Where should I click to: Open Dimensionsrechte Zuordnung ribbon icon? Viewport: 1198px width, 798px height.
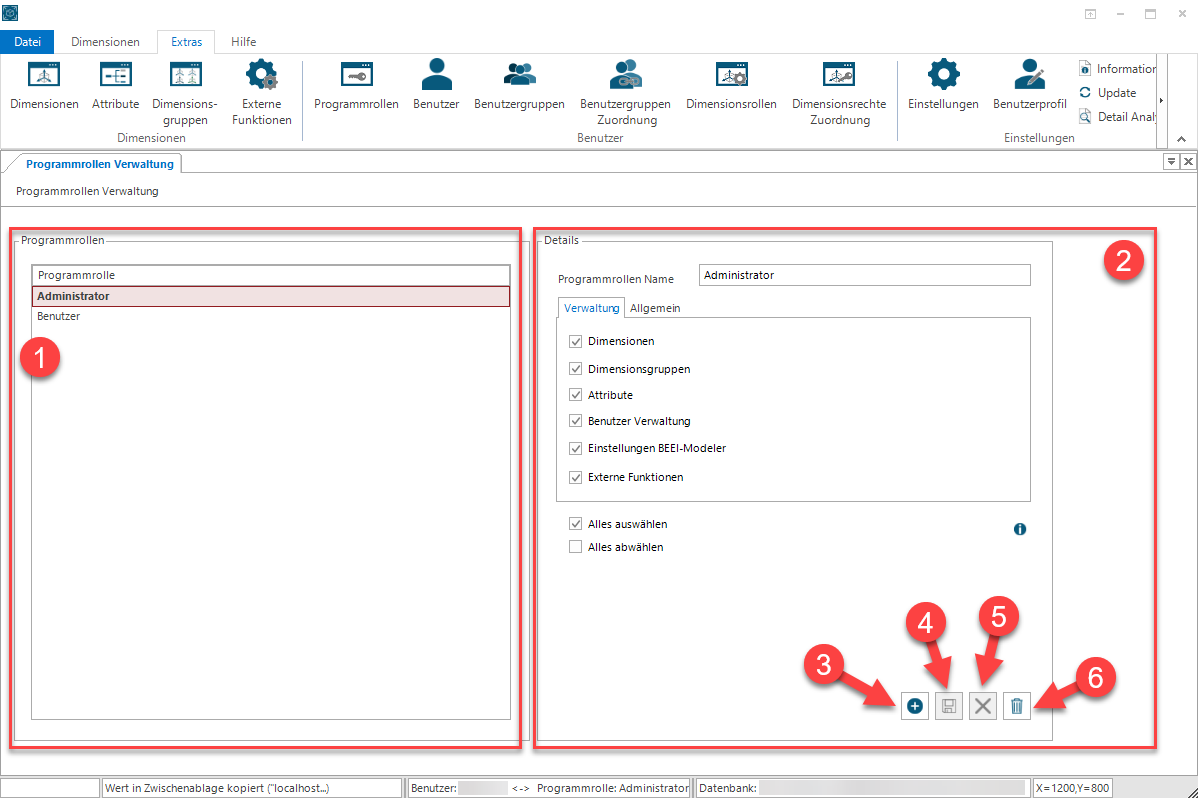point(839,92)
